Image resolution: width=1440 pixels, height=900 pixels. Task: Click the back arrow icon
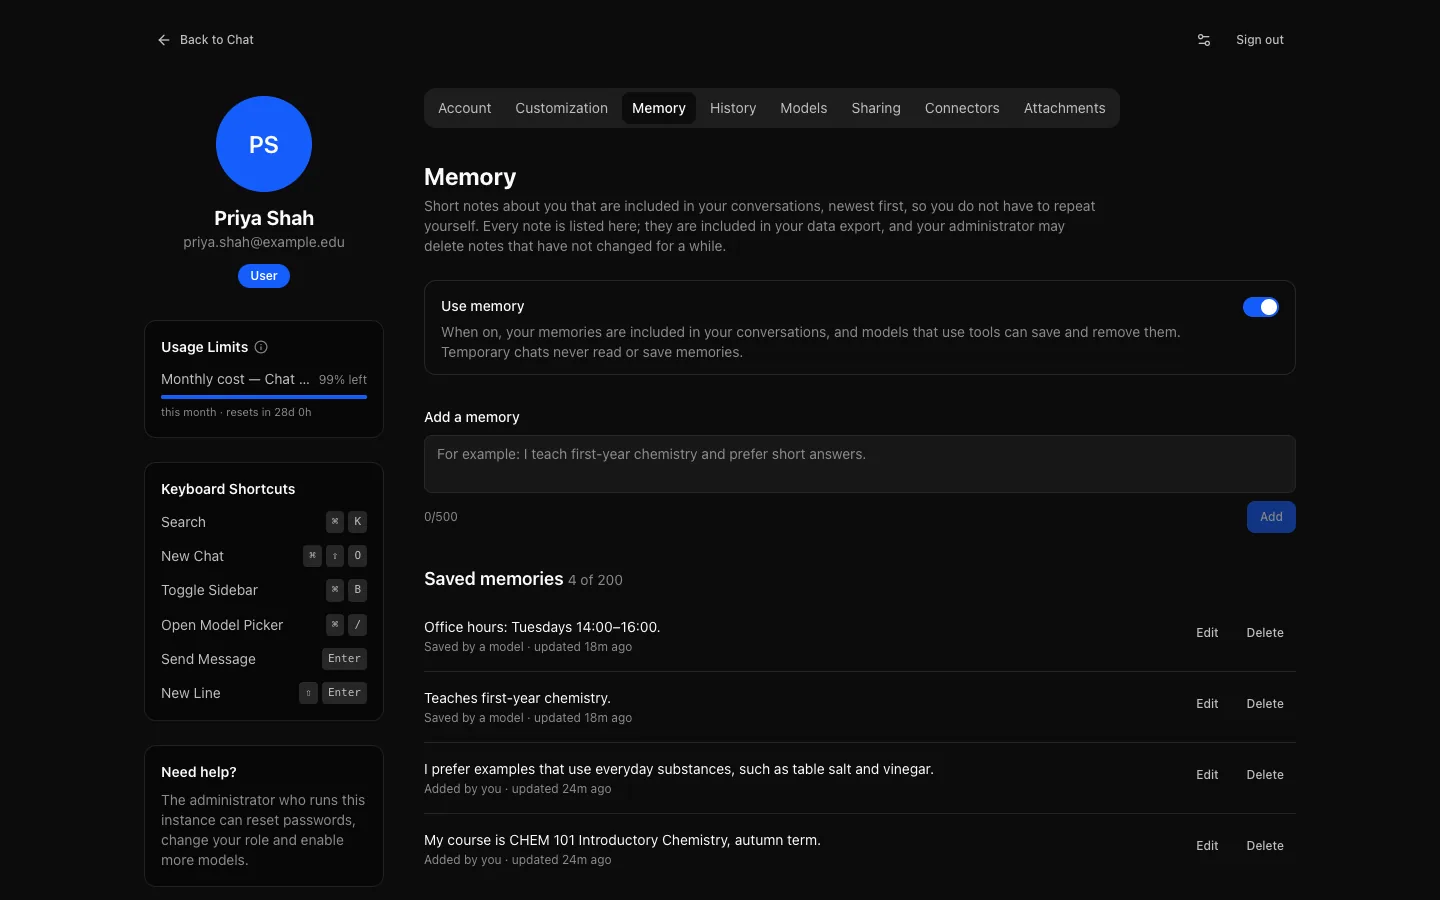click(x=164, y=40)
